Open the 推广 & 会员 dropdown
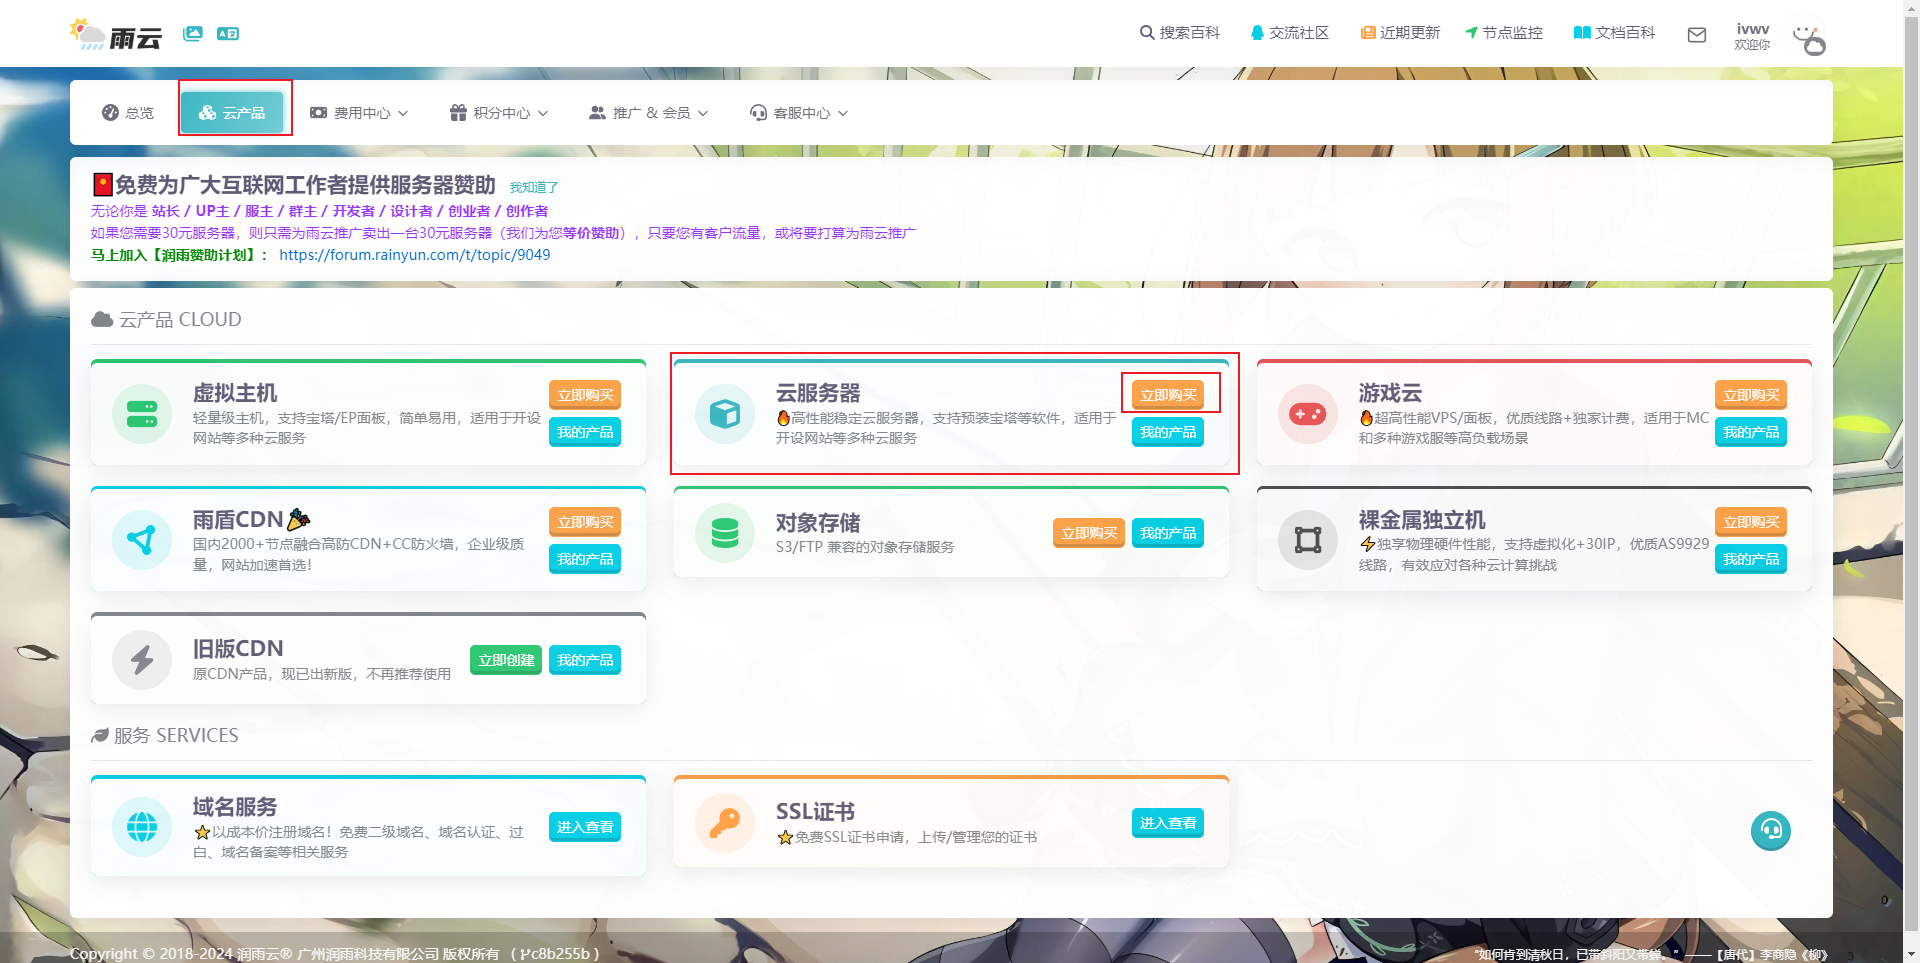Viewport: 1920px width, 963px height. (648, 113)
